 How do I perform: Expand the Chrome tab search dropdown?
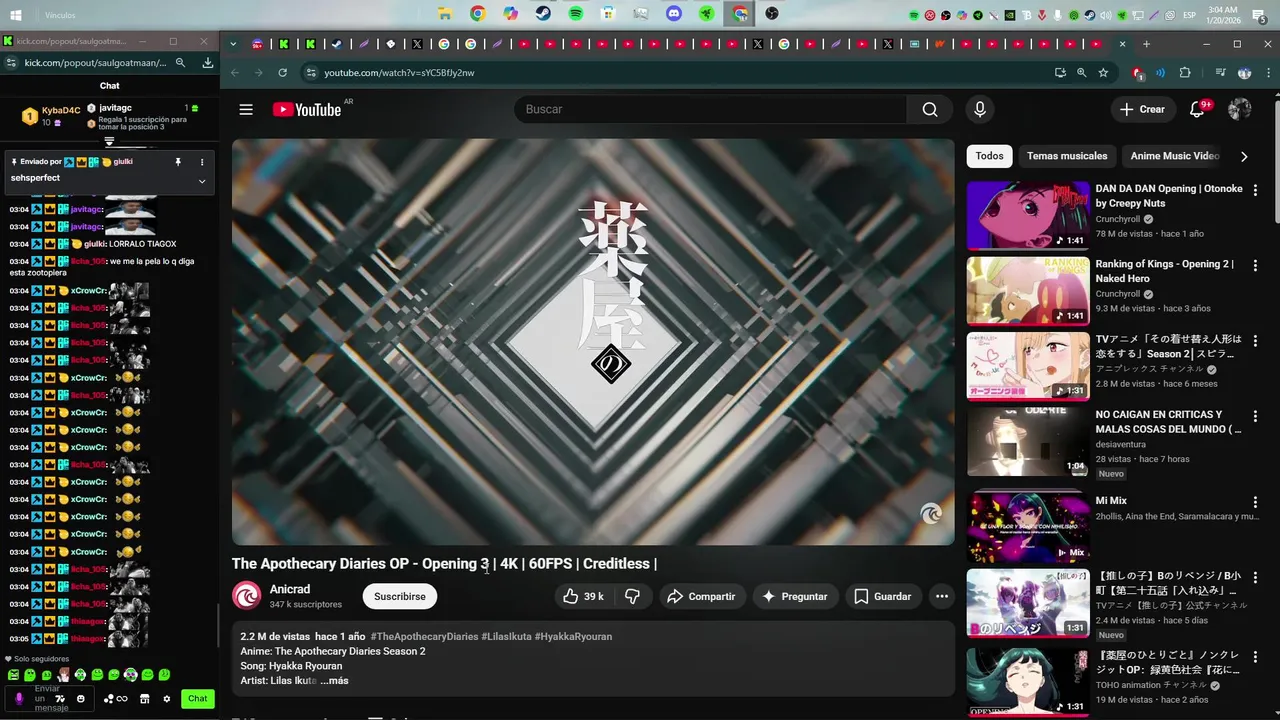[233, 44]
